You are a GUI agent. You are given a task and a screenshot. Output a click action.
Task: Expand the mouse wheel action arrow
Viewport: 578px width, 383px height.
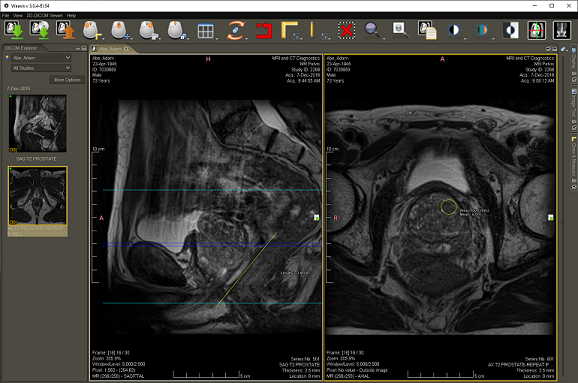[x=188, y=38]
